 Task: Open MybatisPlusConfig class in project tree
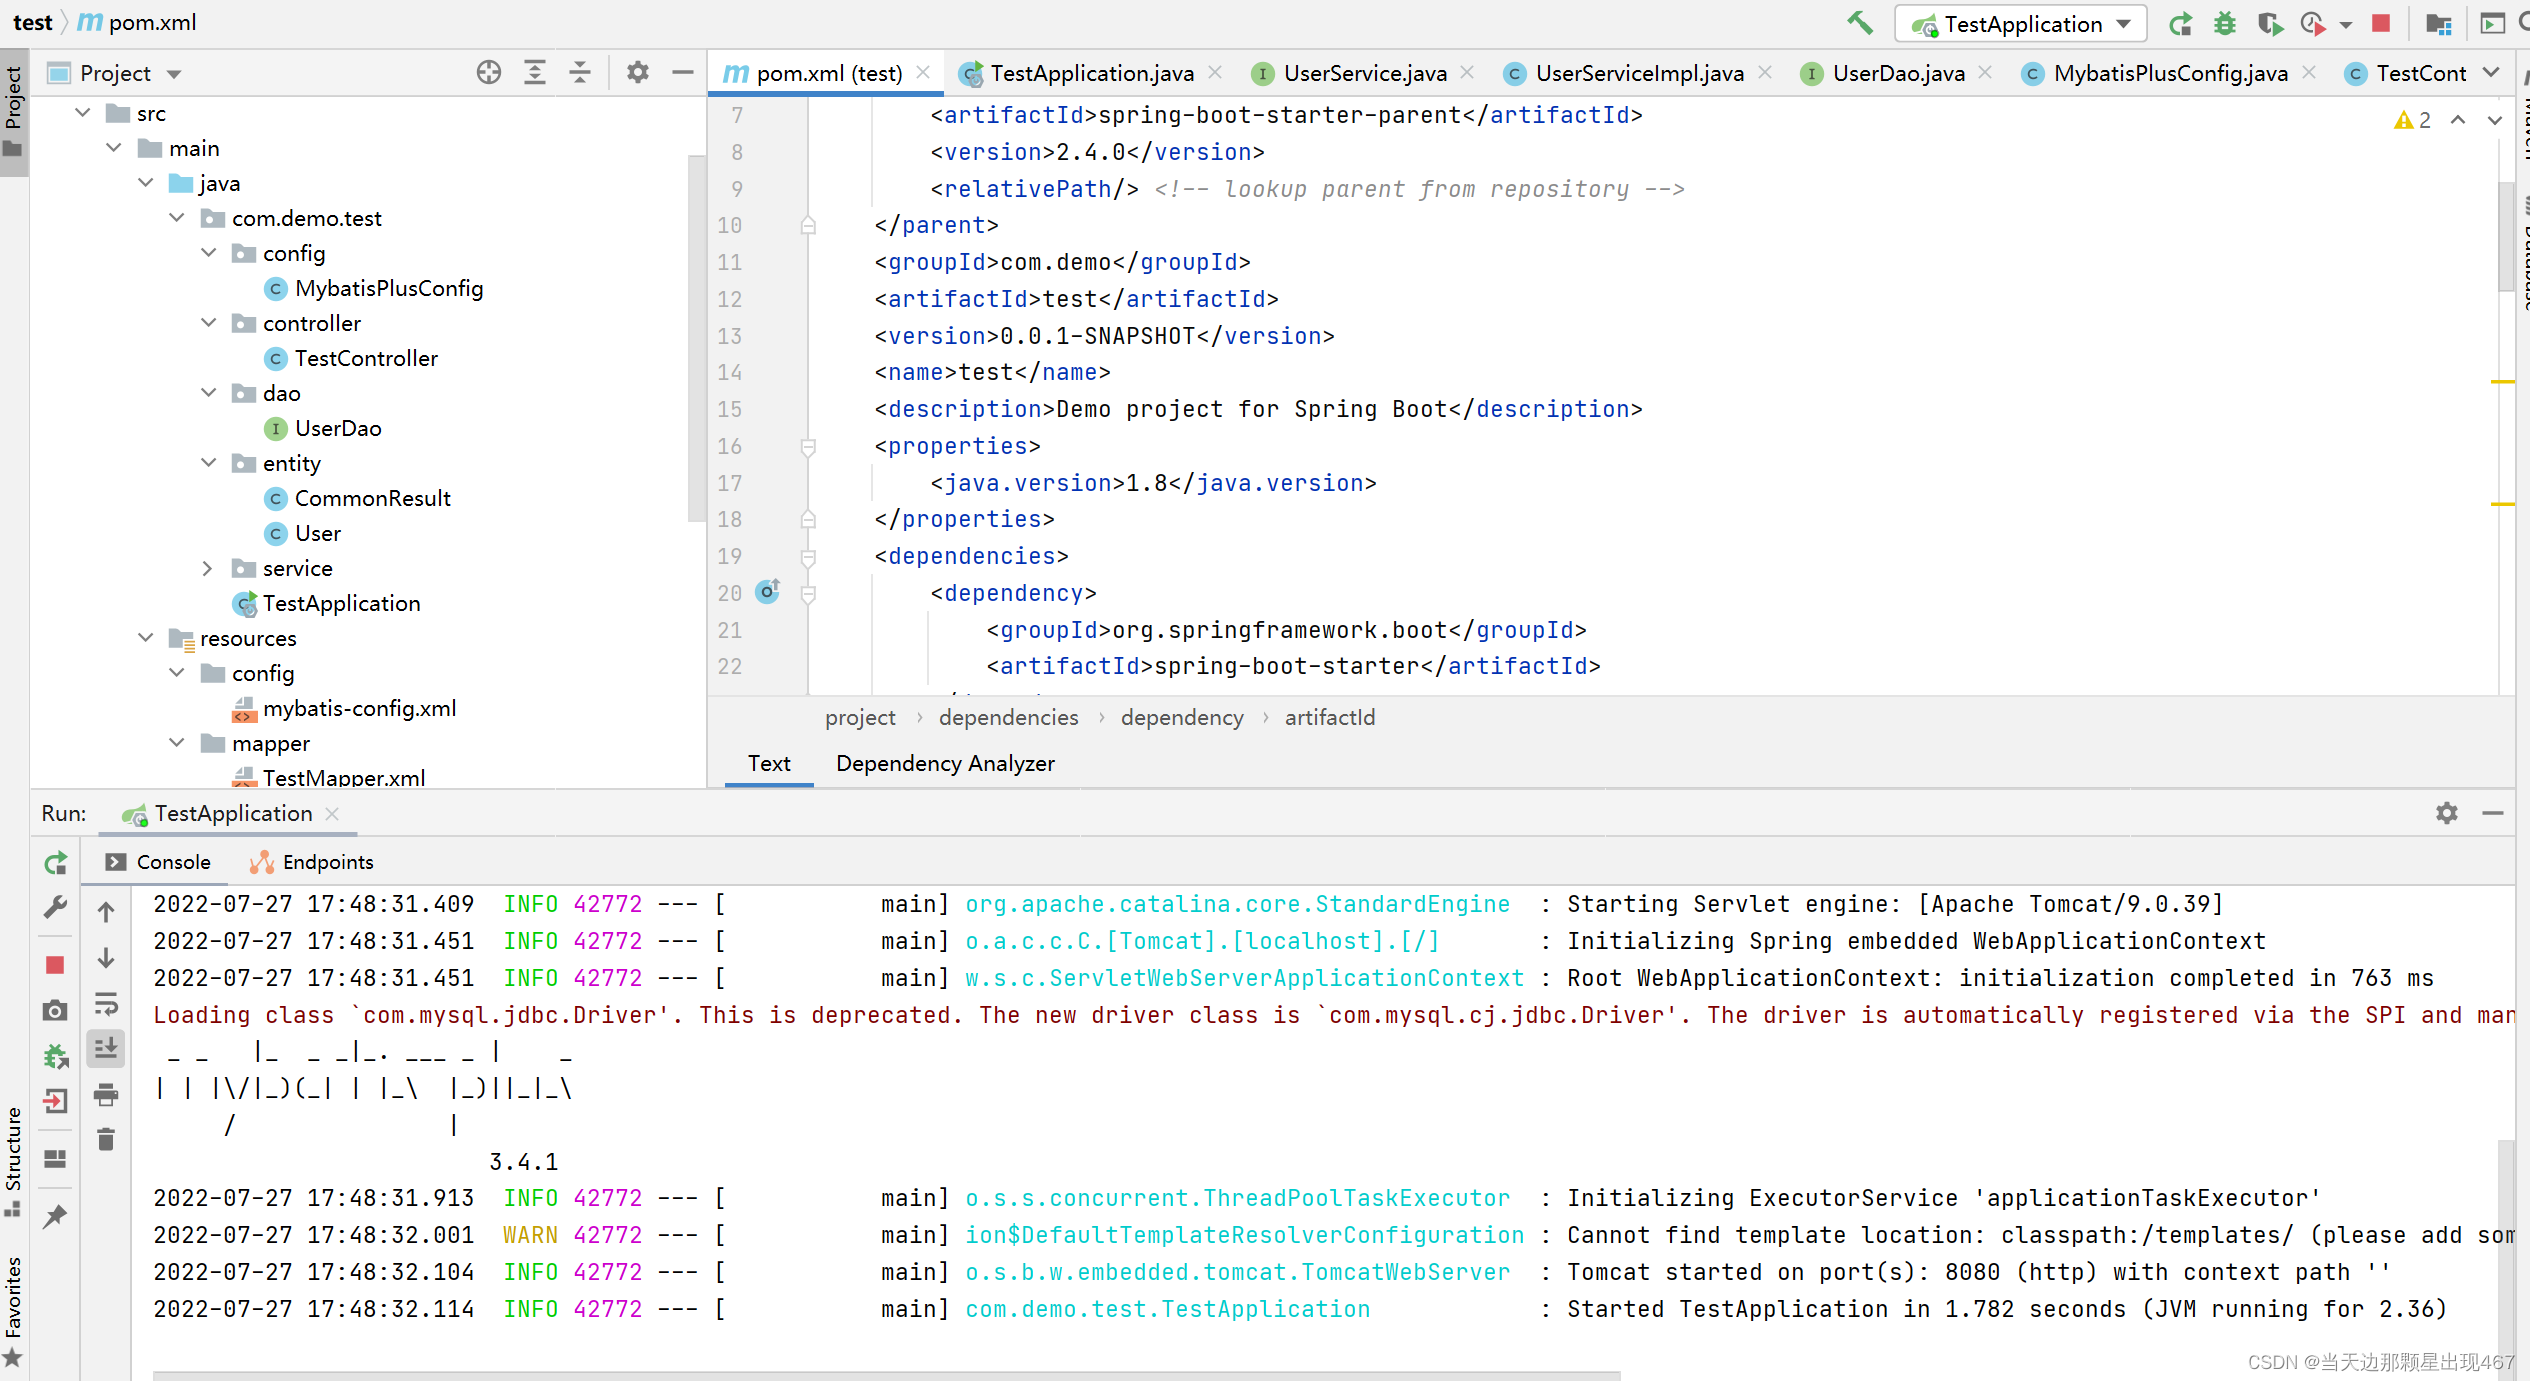pyautogui.click(x=388, y=288)
